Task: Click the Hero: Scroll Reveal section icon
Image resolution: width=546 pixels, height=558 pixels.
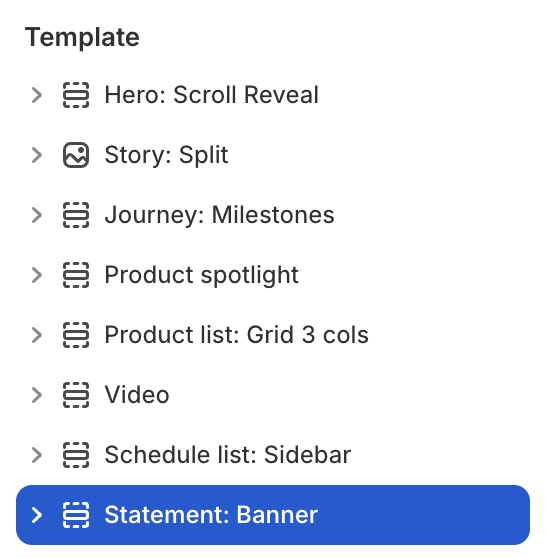Action: tap(76, 95)
